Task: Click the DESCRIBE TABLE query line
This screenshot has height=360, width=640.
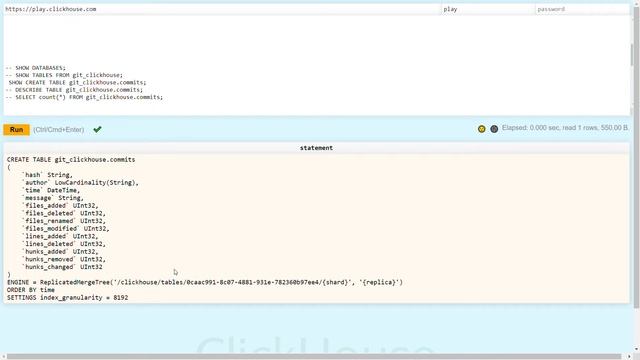Action: [75, 90]
